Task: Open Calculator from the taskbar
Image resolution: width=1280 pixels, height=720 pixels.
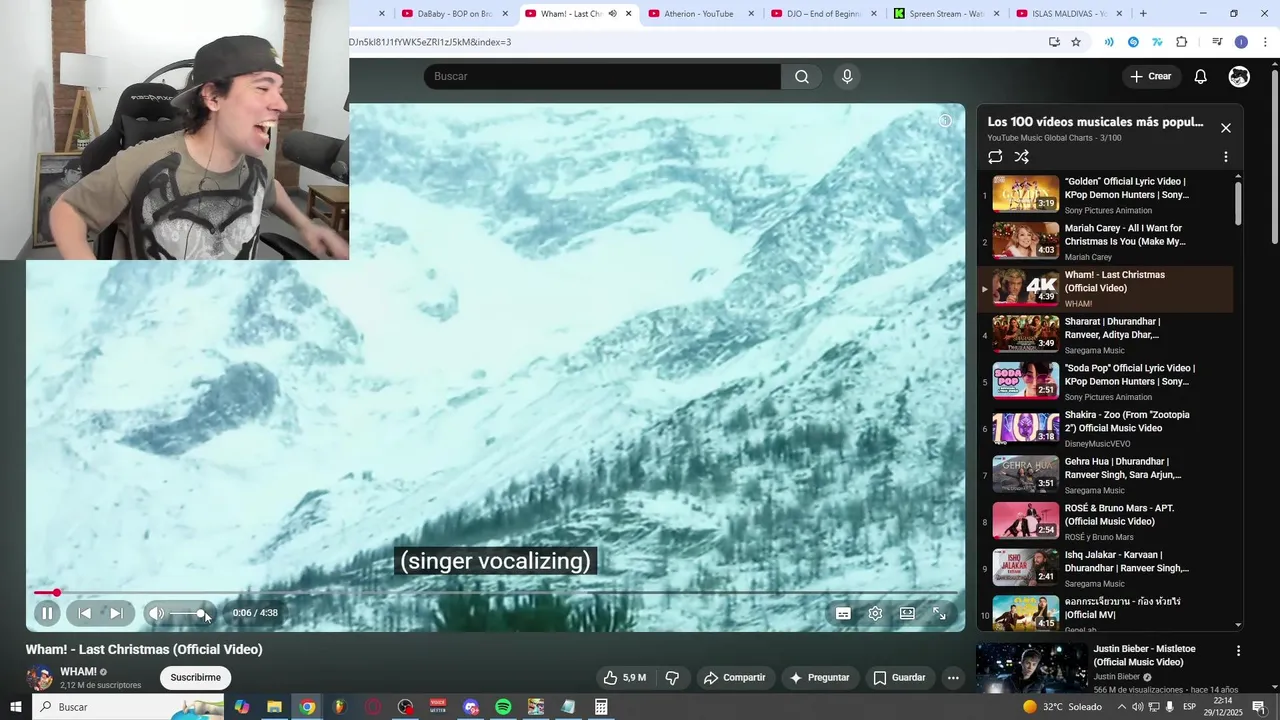Action: coord(601,707)
